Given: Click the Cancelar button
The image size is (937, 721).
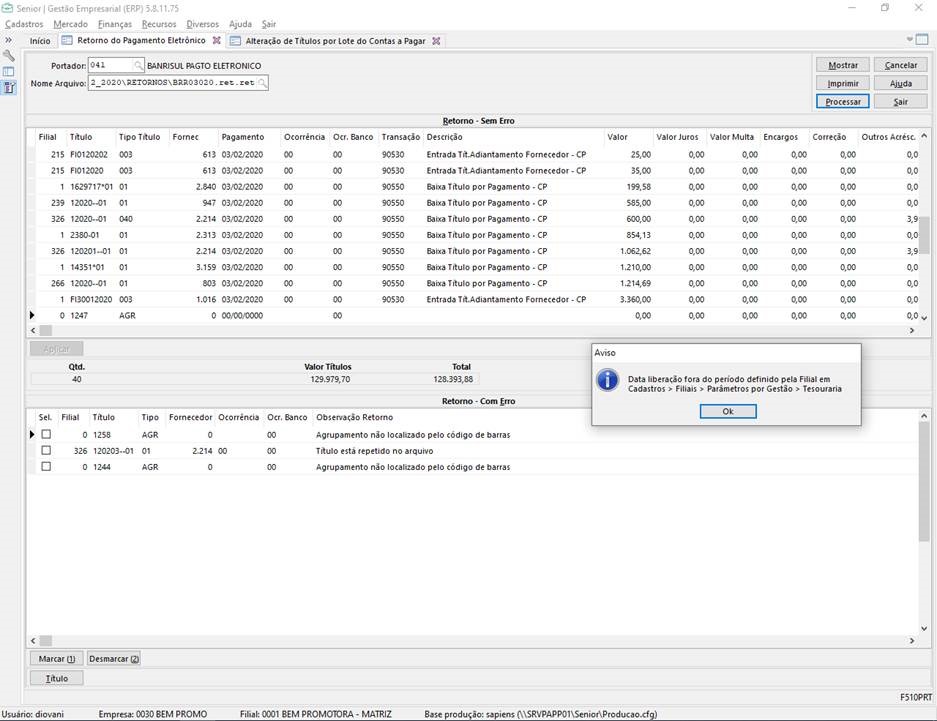Looking at the screenshot, I should (x=901, y=65).
